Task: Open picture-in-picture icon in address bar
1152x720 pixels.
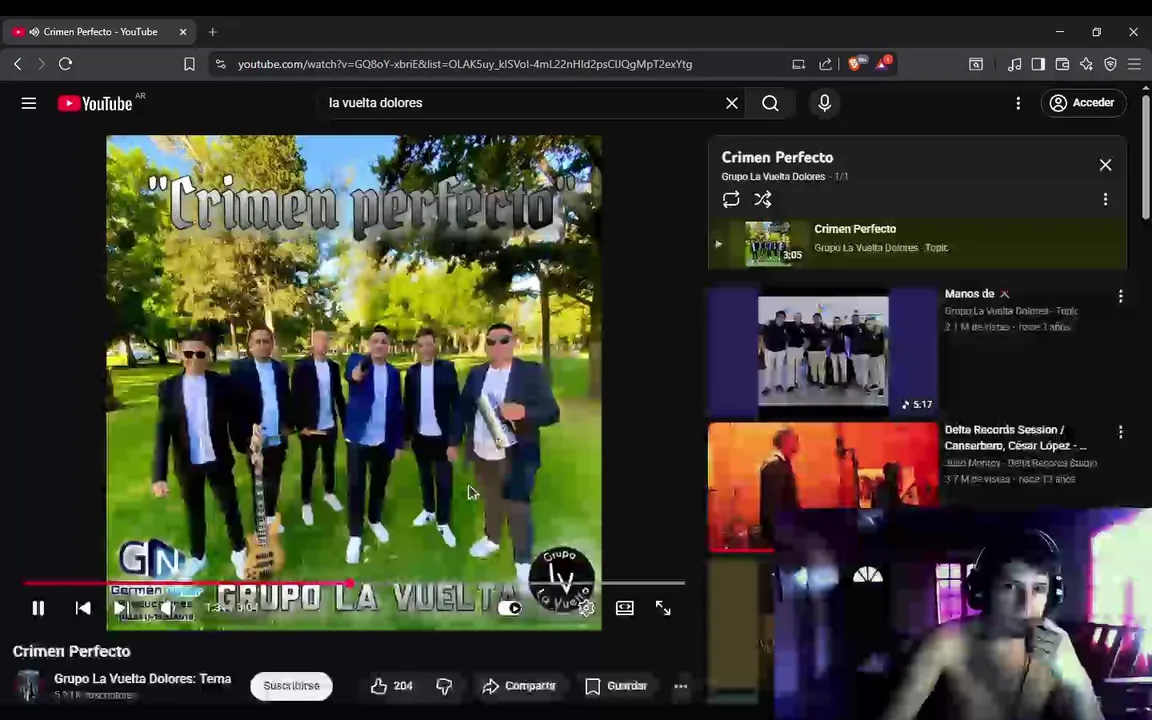Action: (x=799, y=64)
